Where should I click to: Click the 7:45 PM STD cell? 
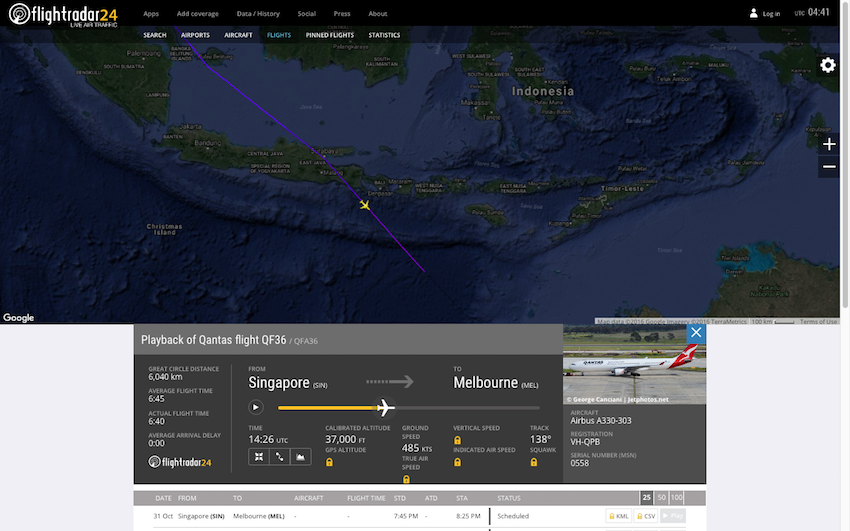(x=406, y=516)
